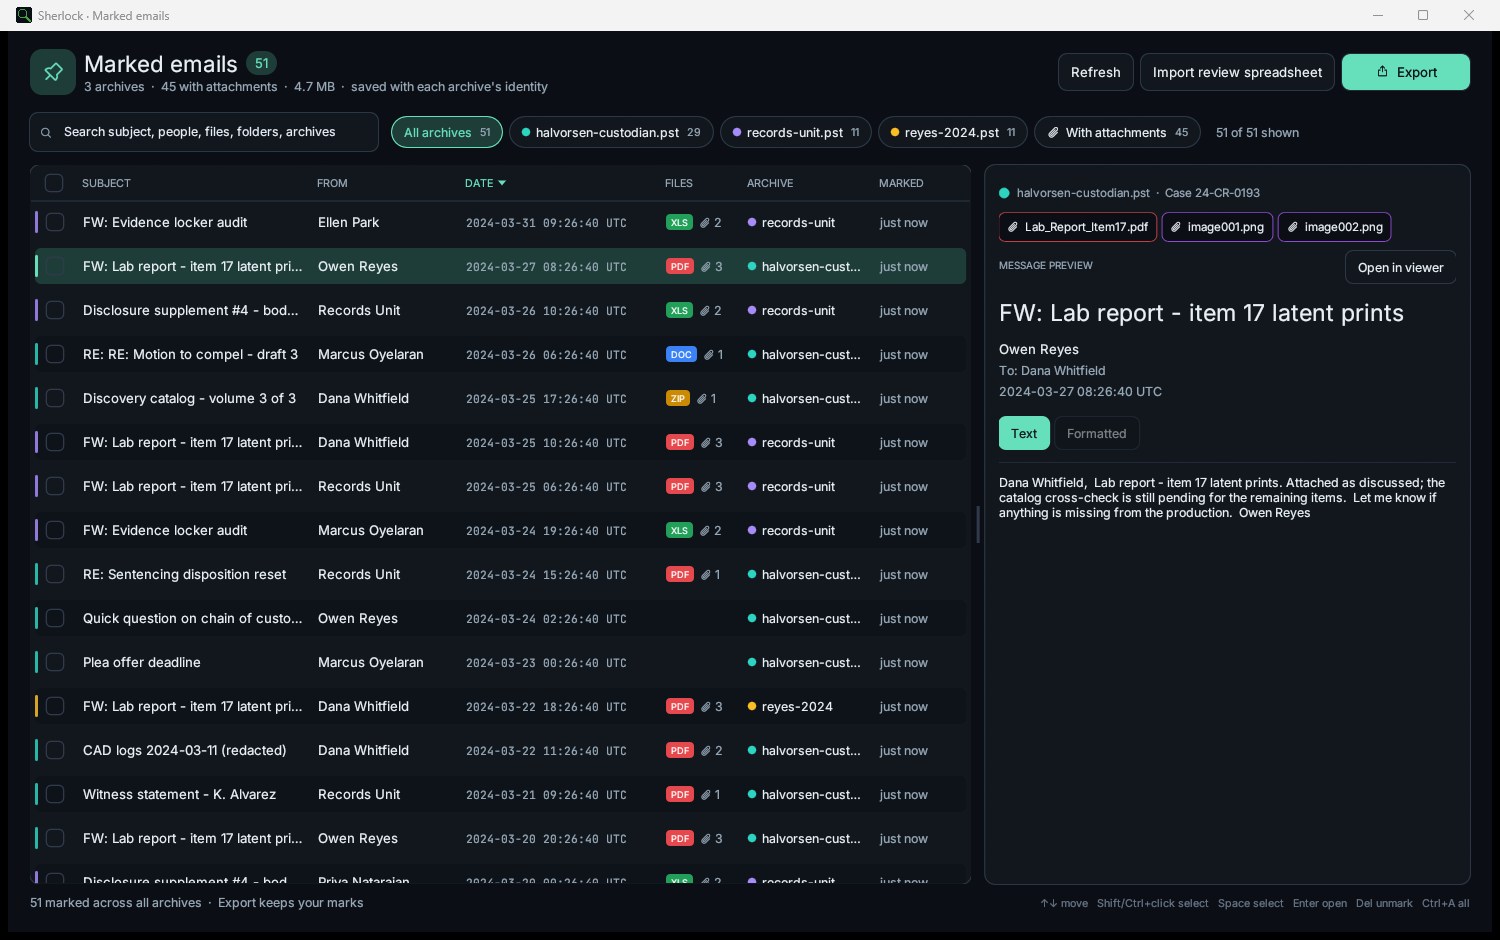Click XLS badge in Disclosure supplement Records Unit row

[679, 310]
